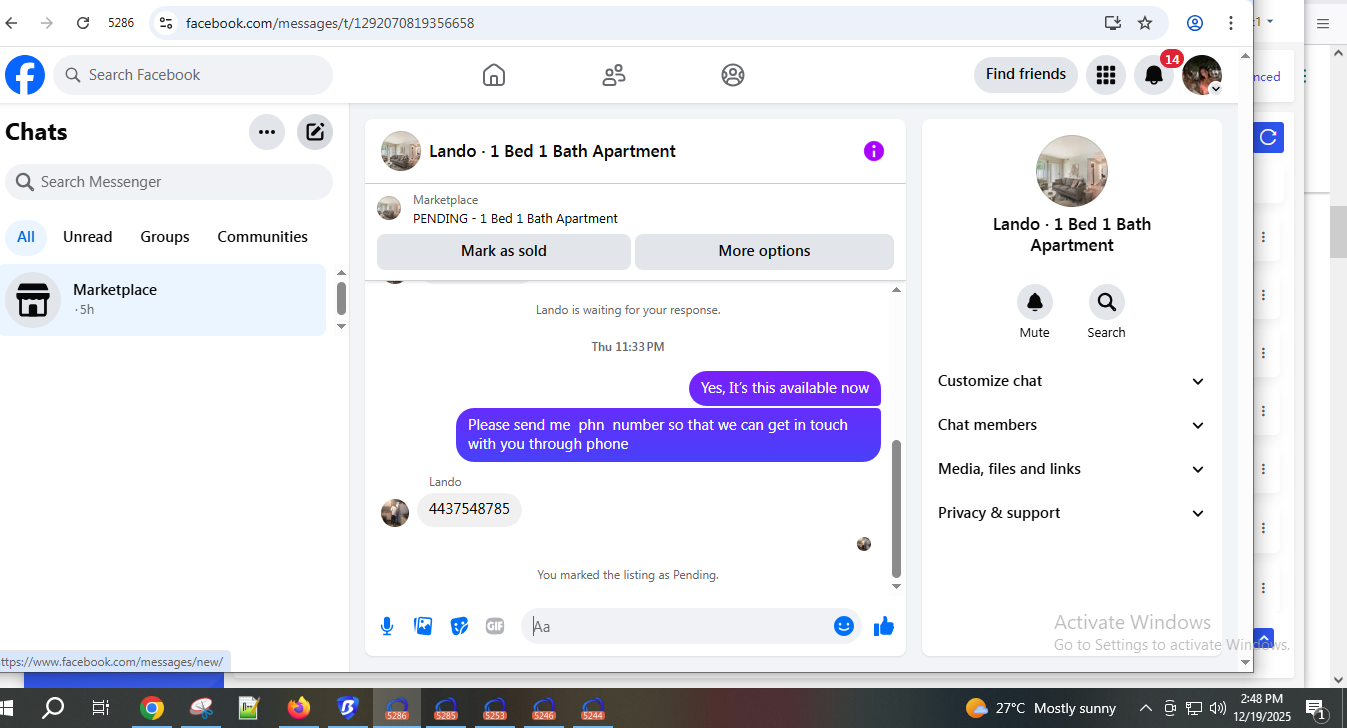
Task: Open the emoji picker in message box
Action: click(x=844, y=626)
